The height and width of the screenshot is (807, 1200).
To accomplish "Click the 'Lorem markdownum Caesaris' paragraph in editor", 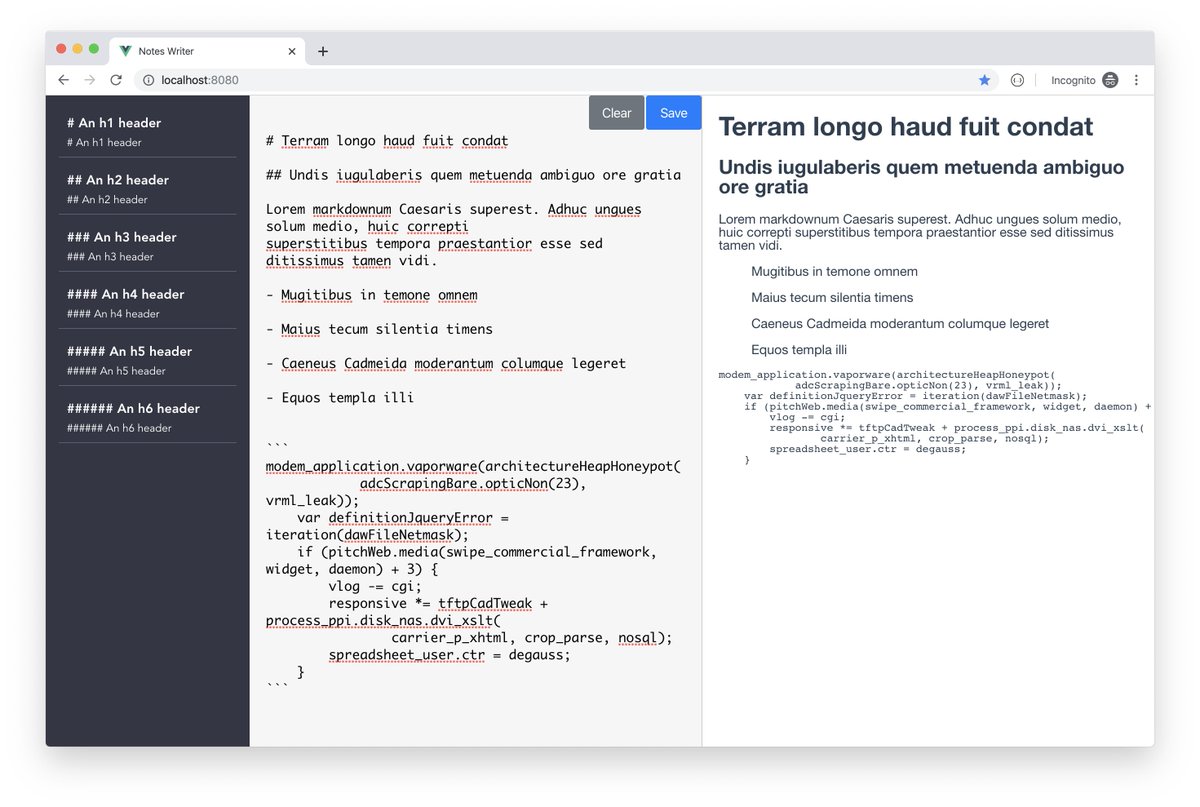I will [x=453, y=235].
